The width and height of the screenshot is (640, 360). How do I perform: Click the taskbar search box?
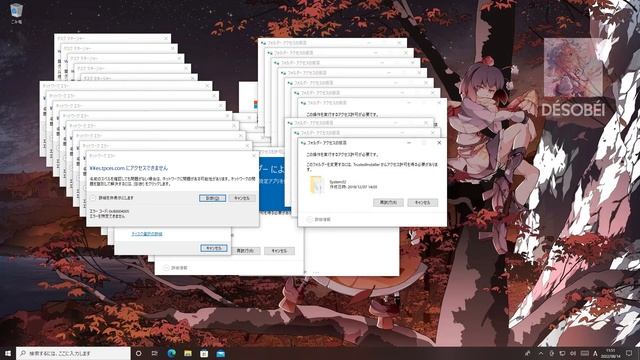point(73,353)
